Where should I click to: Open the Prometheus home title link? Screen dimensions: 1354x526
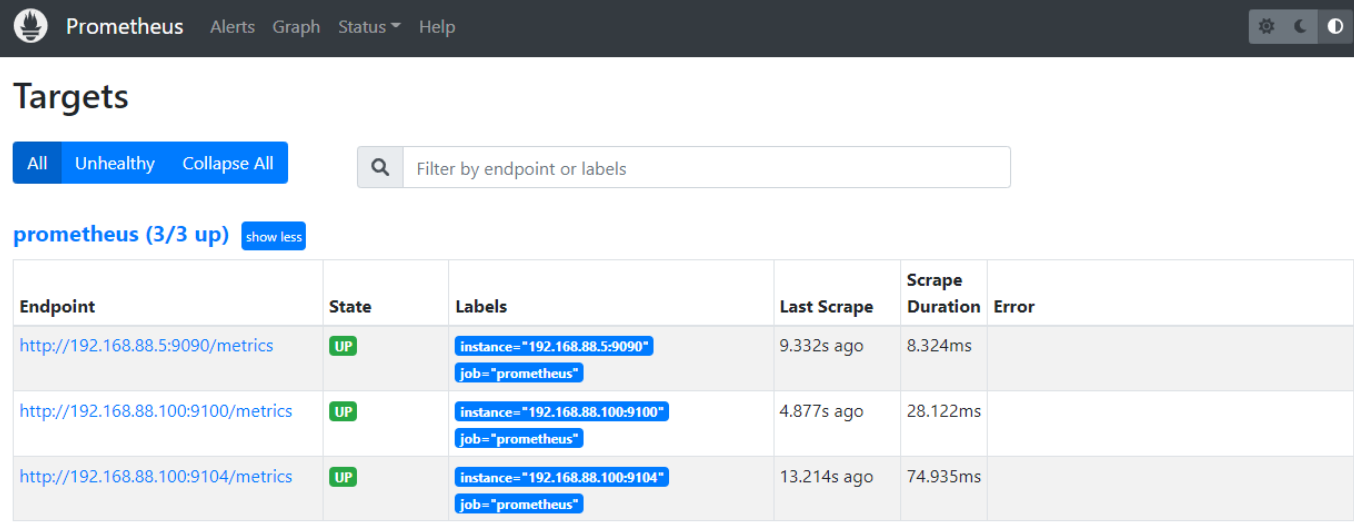coord(125,27)
